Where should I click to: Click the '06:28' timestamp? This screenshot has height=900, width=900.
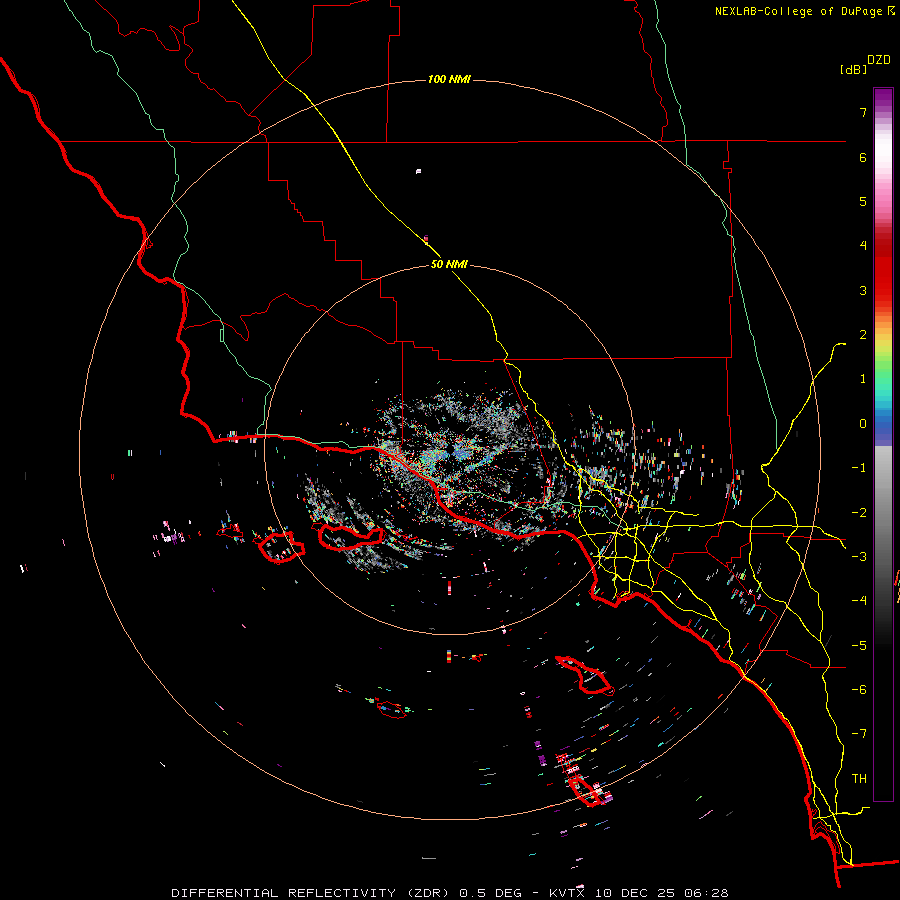[x=707, y=893]
